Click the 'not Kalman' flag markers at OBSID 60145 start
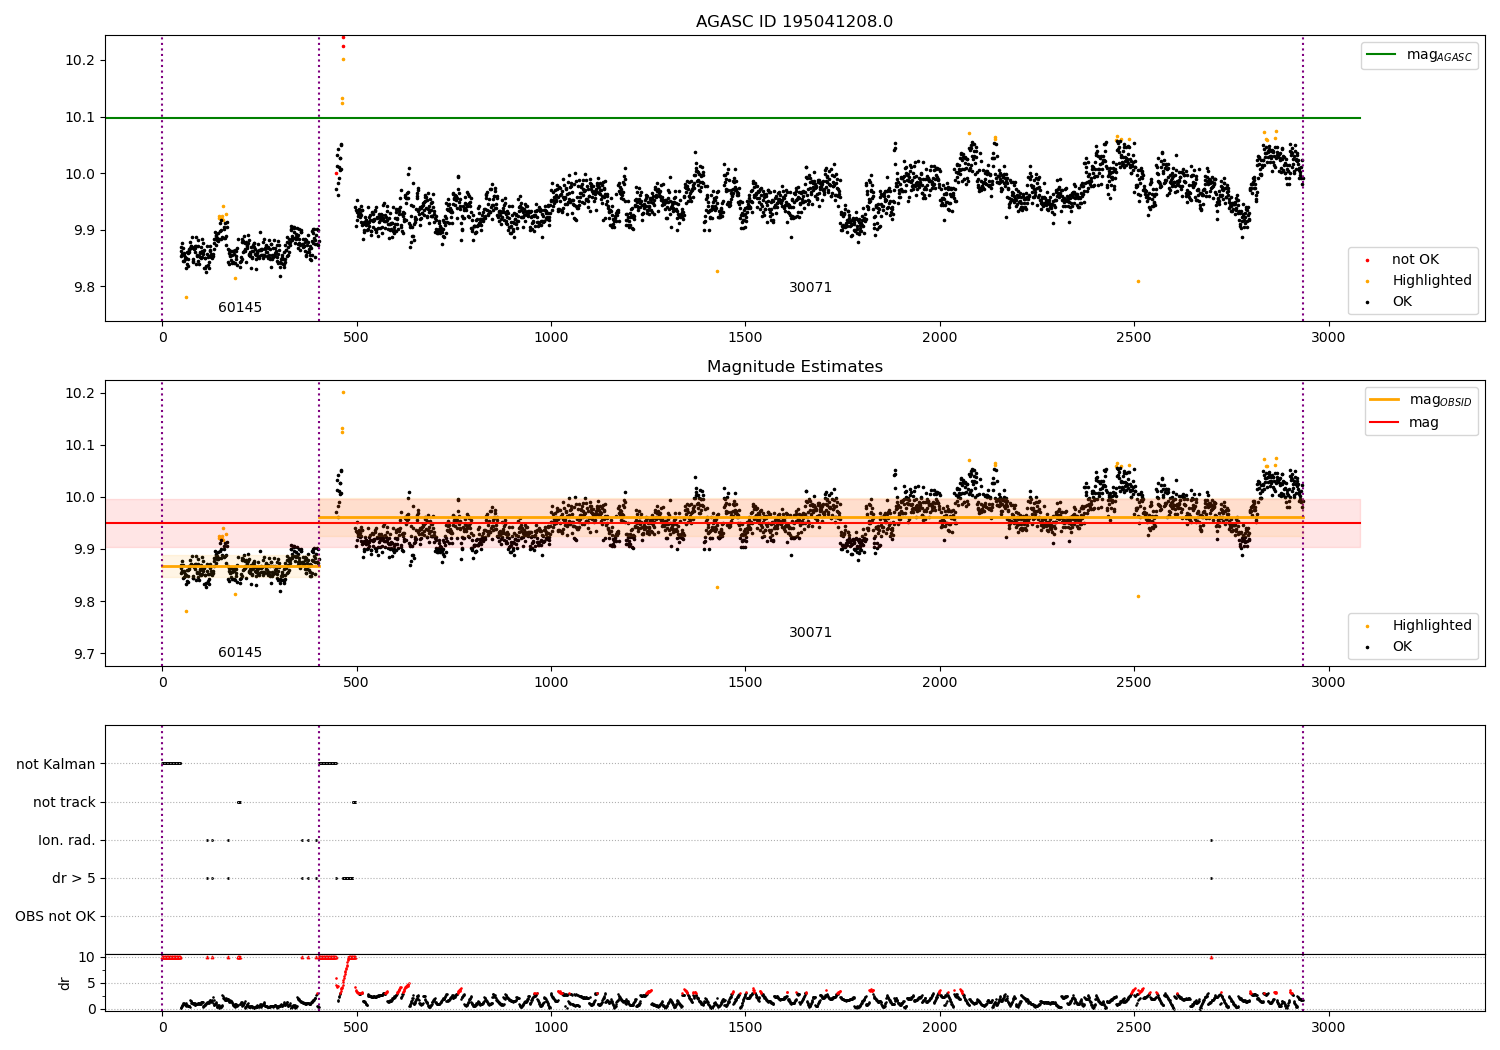Screen dimensions: 1500x1050 (x=172, y=764)
